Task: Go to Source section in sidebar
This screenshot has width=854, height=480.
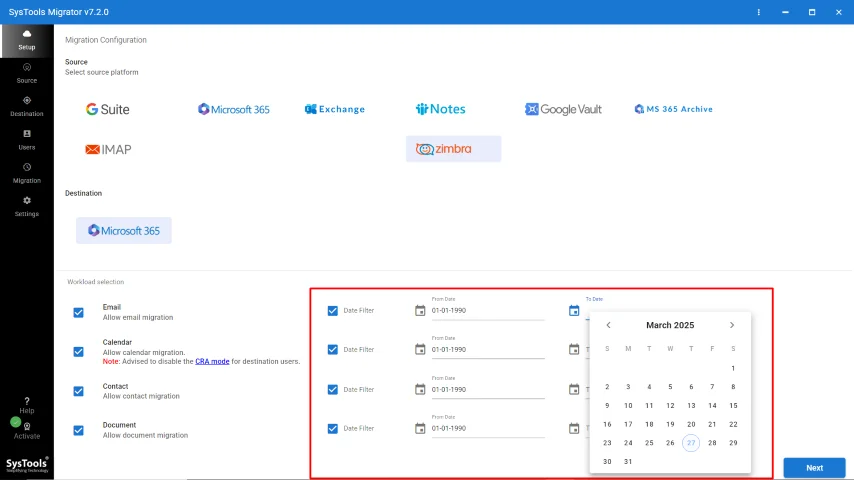Action: [27, 74]
